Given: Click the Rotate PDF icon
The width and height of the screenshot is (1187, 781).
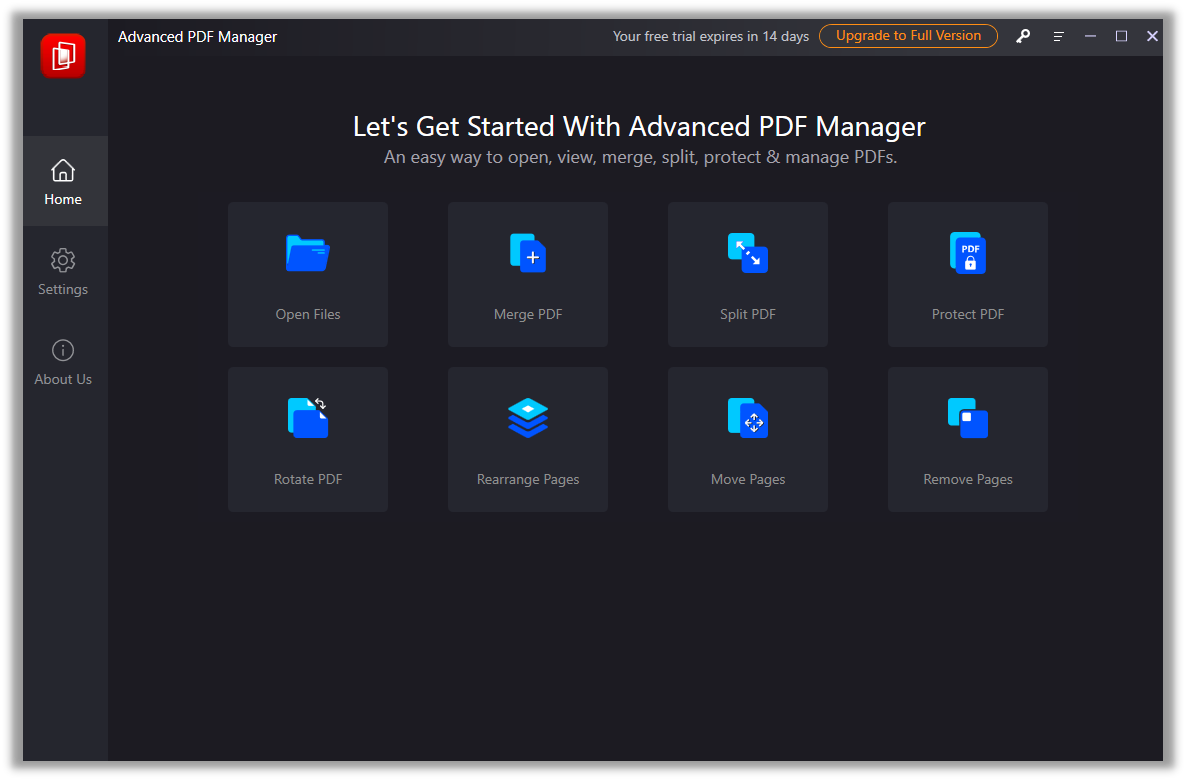Looking at the screenshot, I should (307, 418).
